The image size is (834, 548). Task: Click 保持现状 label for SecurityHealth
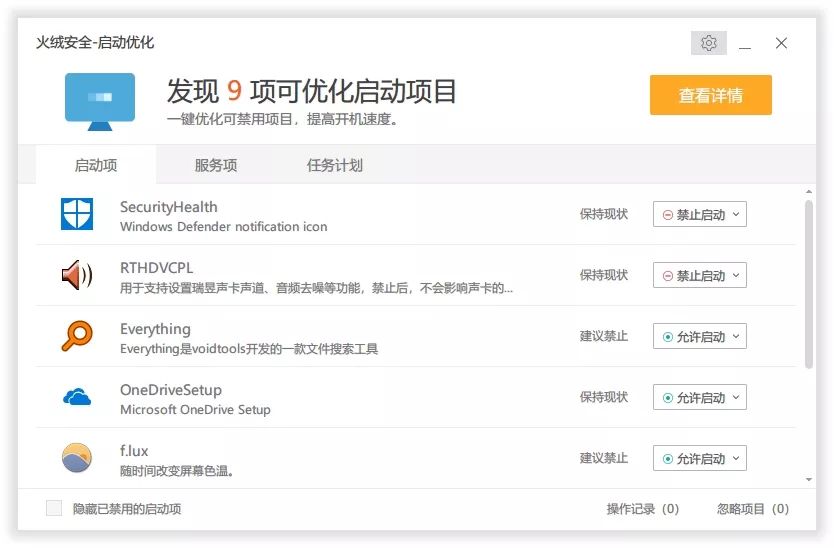pos(604,214)
